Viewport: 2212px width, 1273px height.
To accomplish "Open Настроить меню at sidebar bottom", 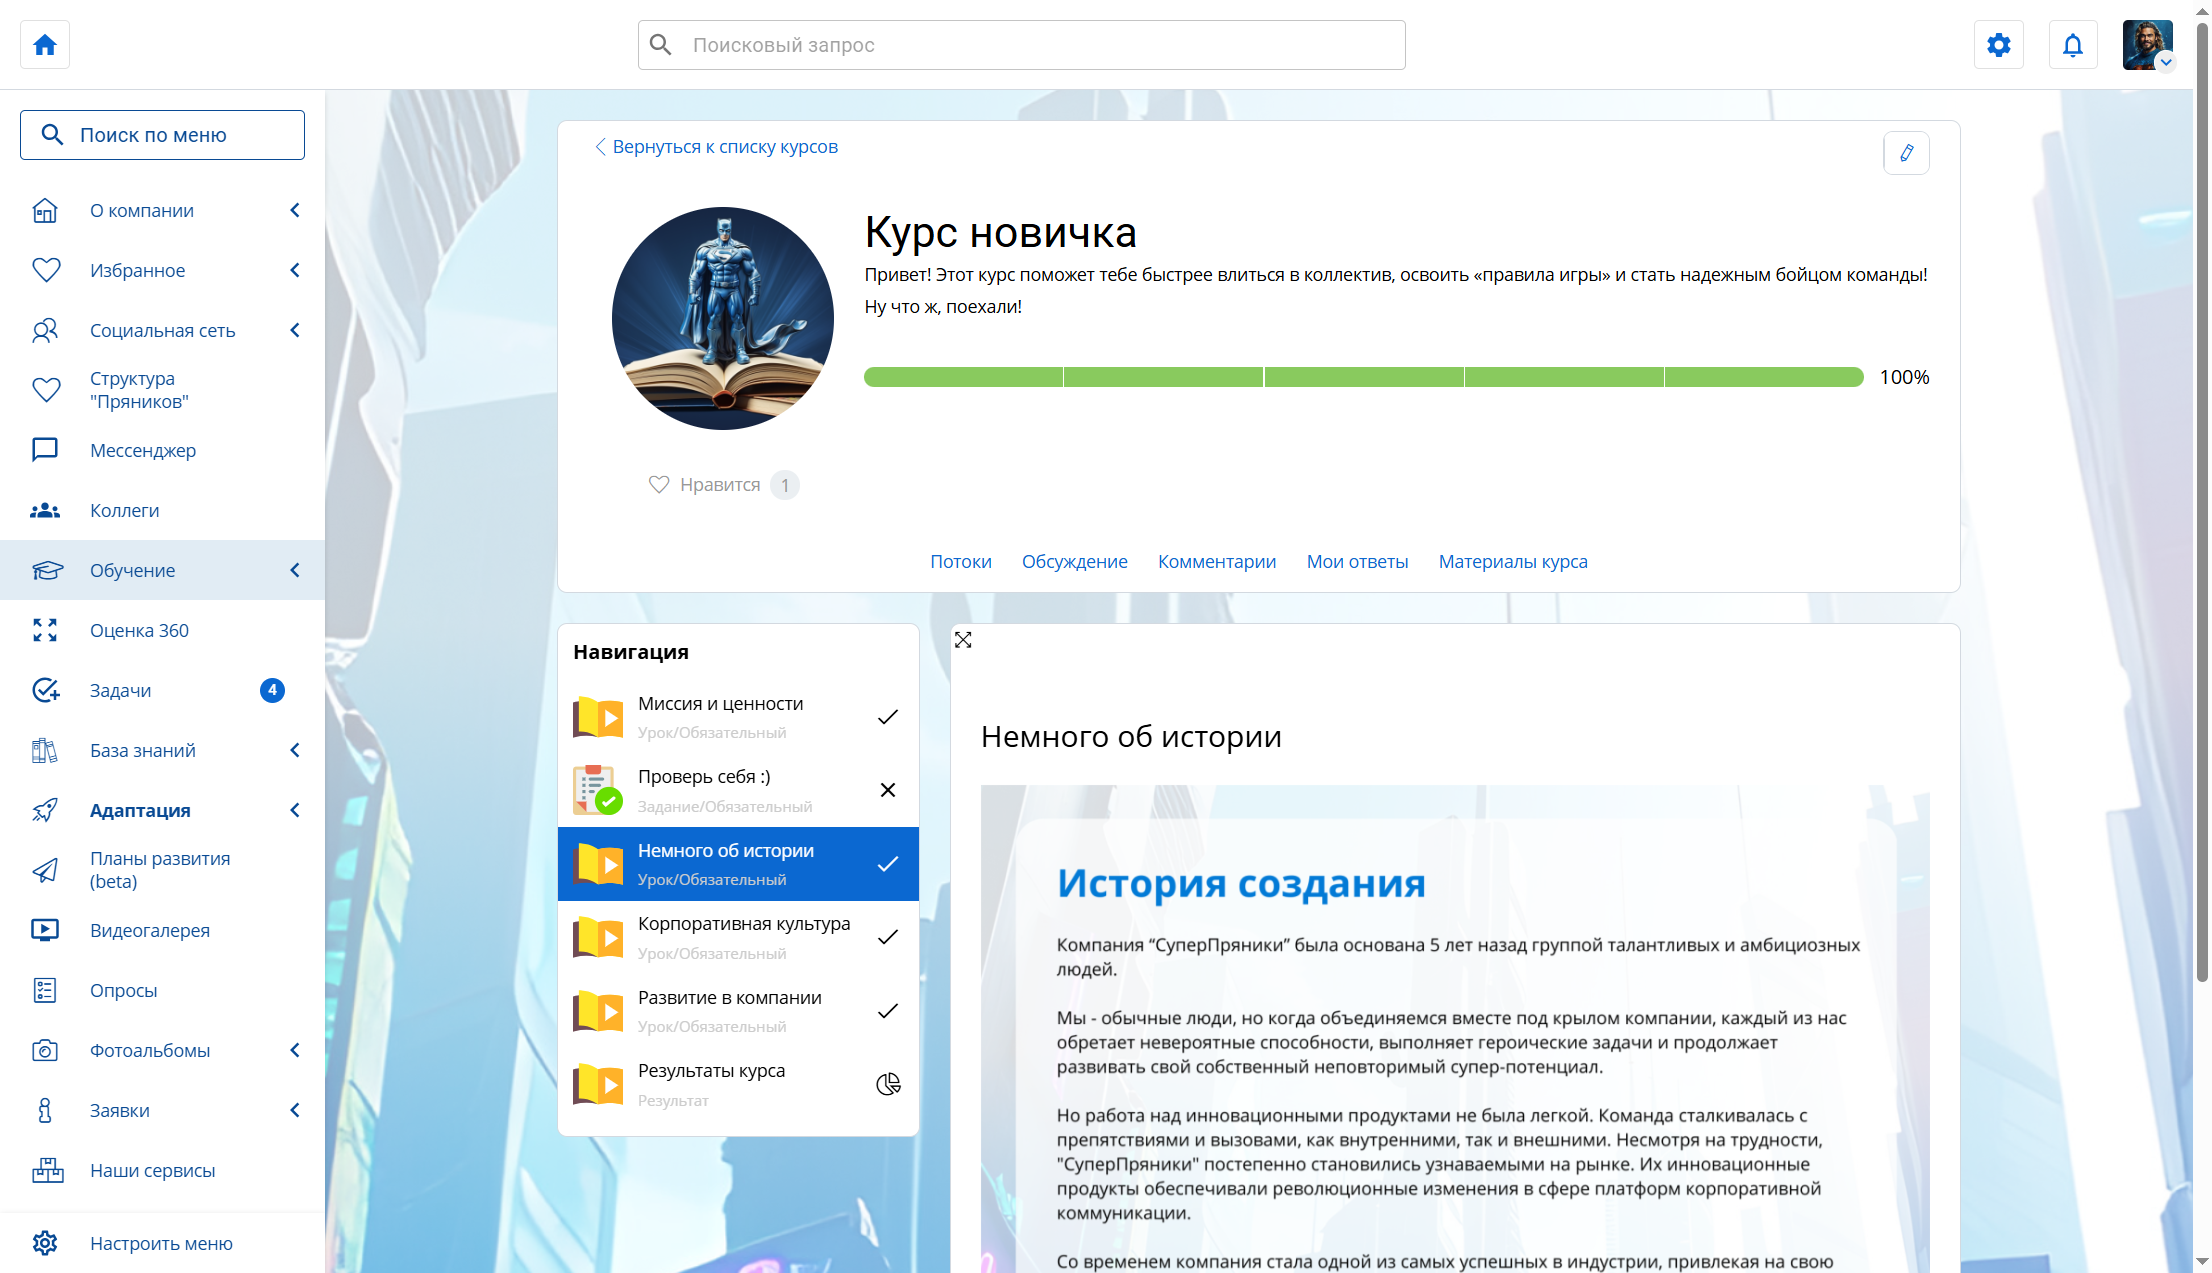I will 162,1243.
